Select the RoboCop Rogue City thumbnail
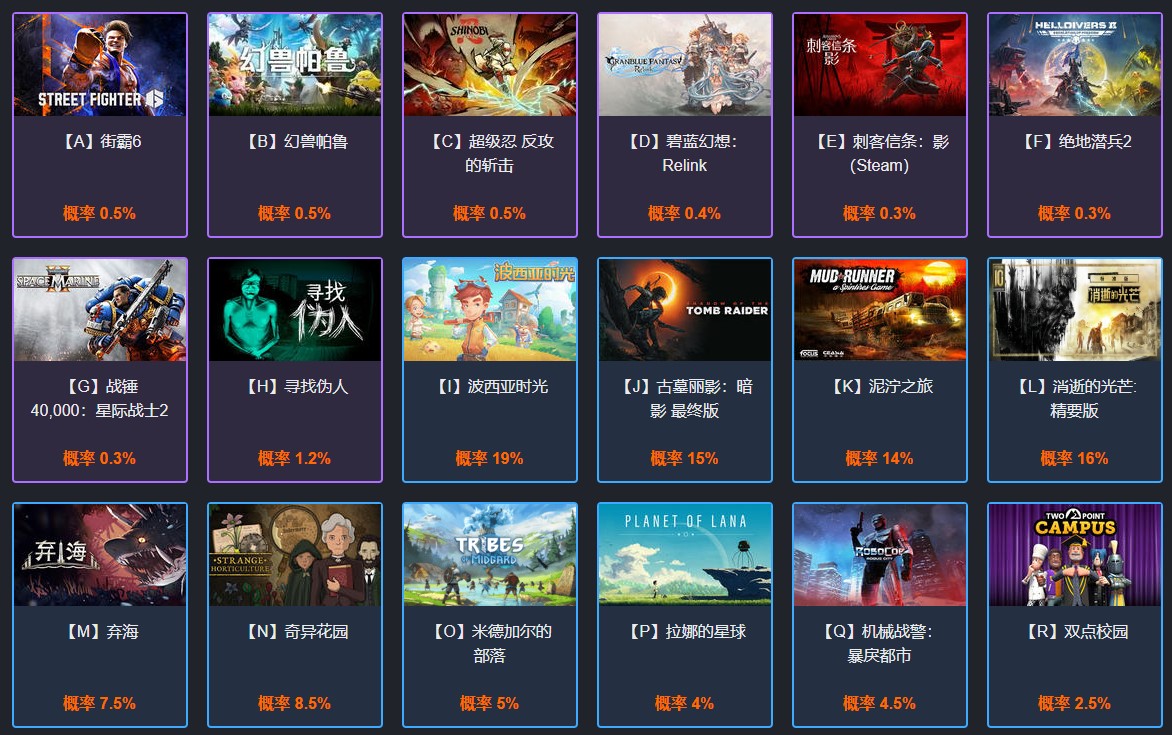This screenshot has width=1172, height=735. 880,555
